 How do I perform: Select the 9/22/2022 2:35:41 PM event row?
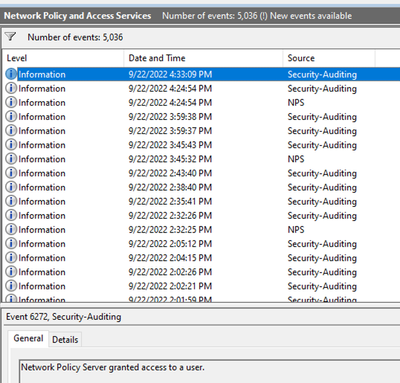(201, 201)
